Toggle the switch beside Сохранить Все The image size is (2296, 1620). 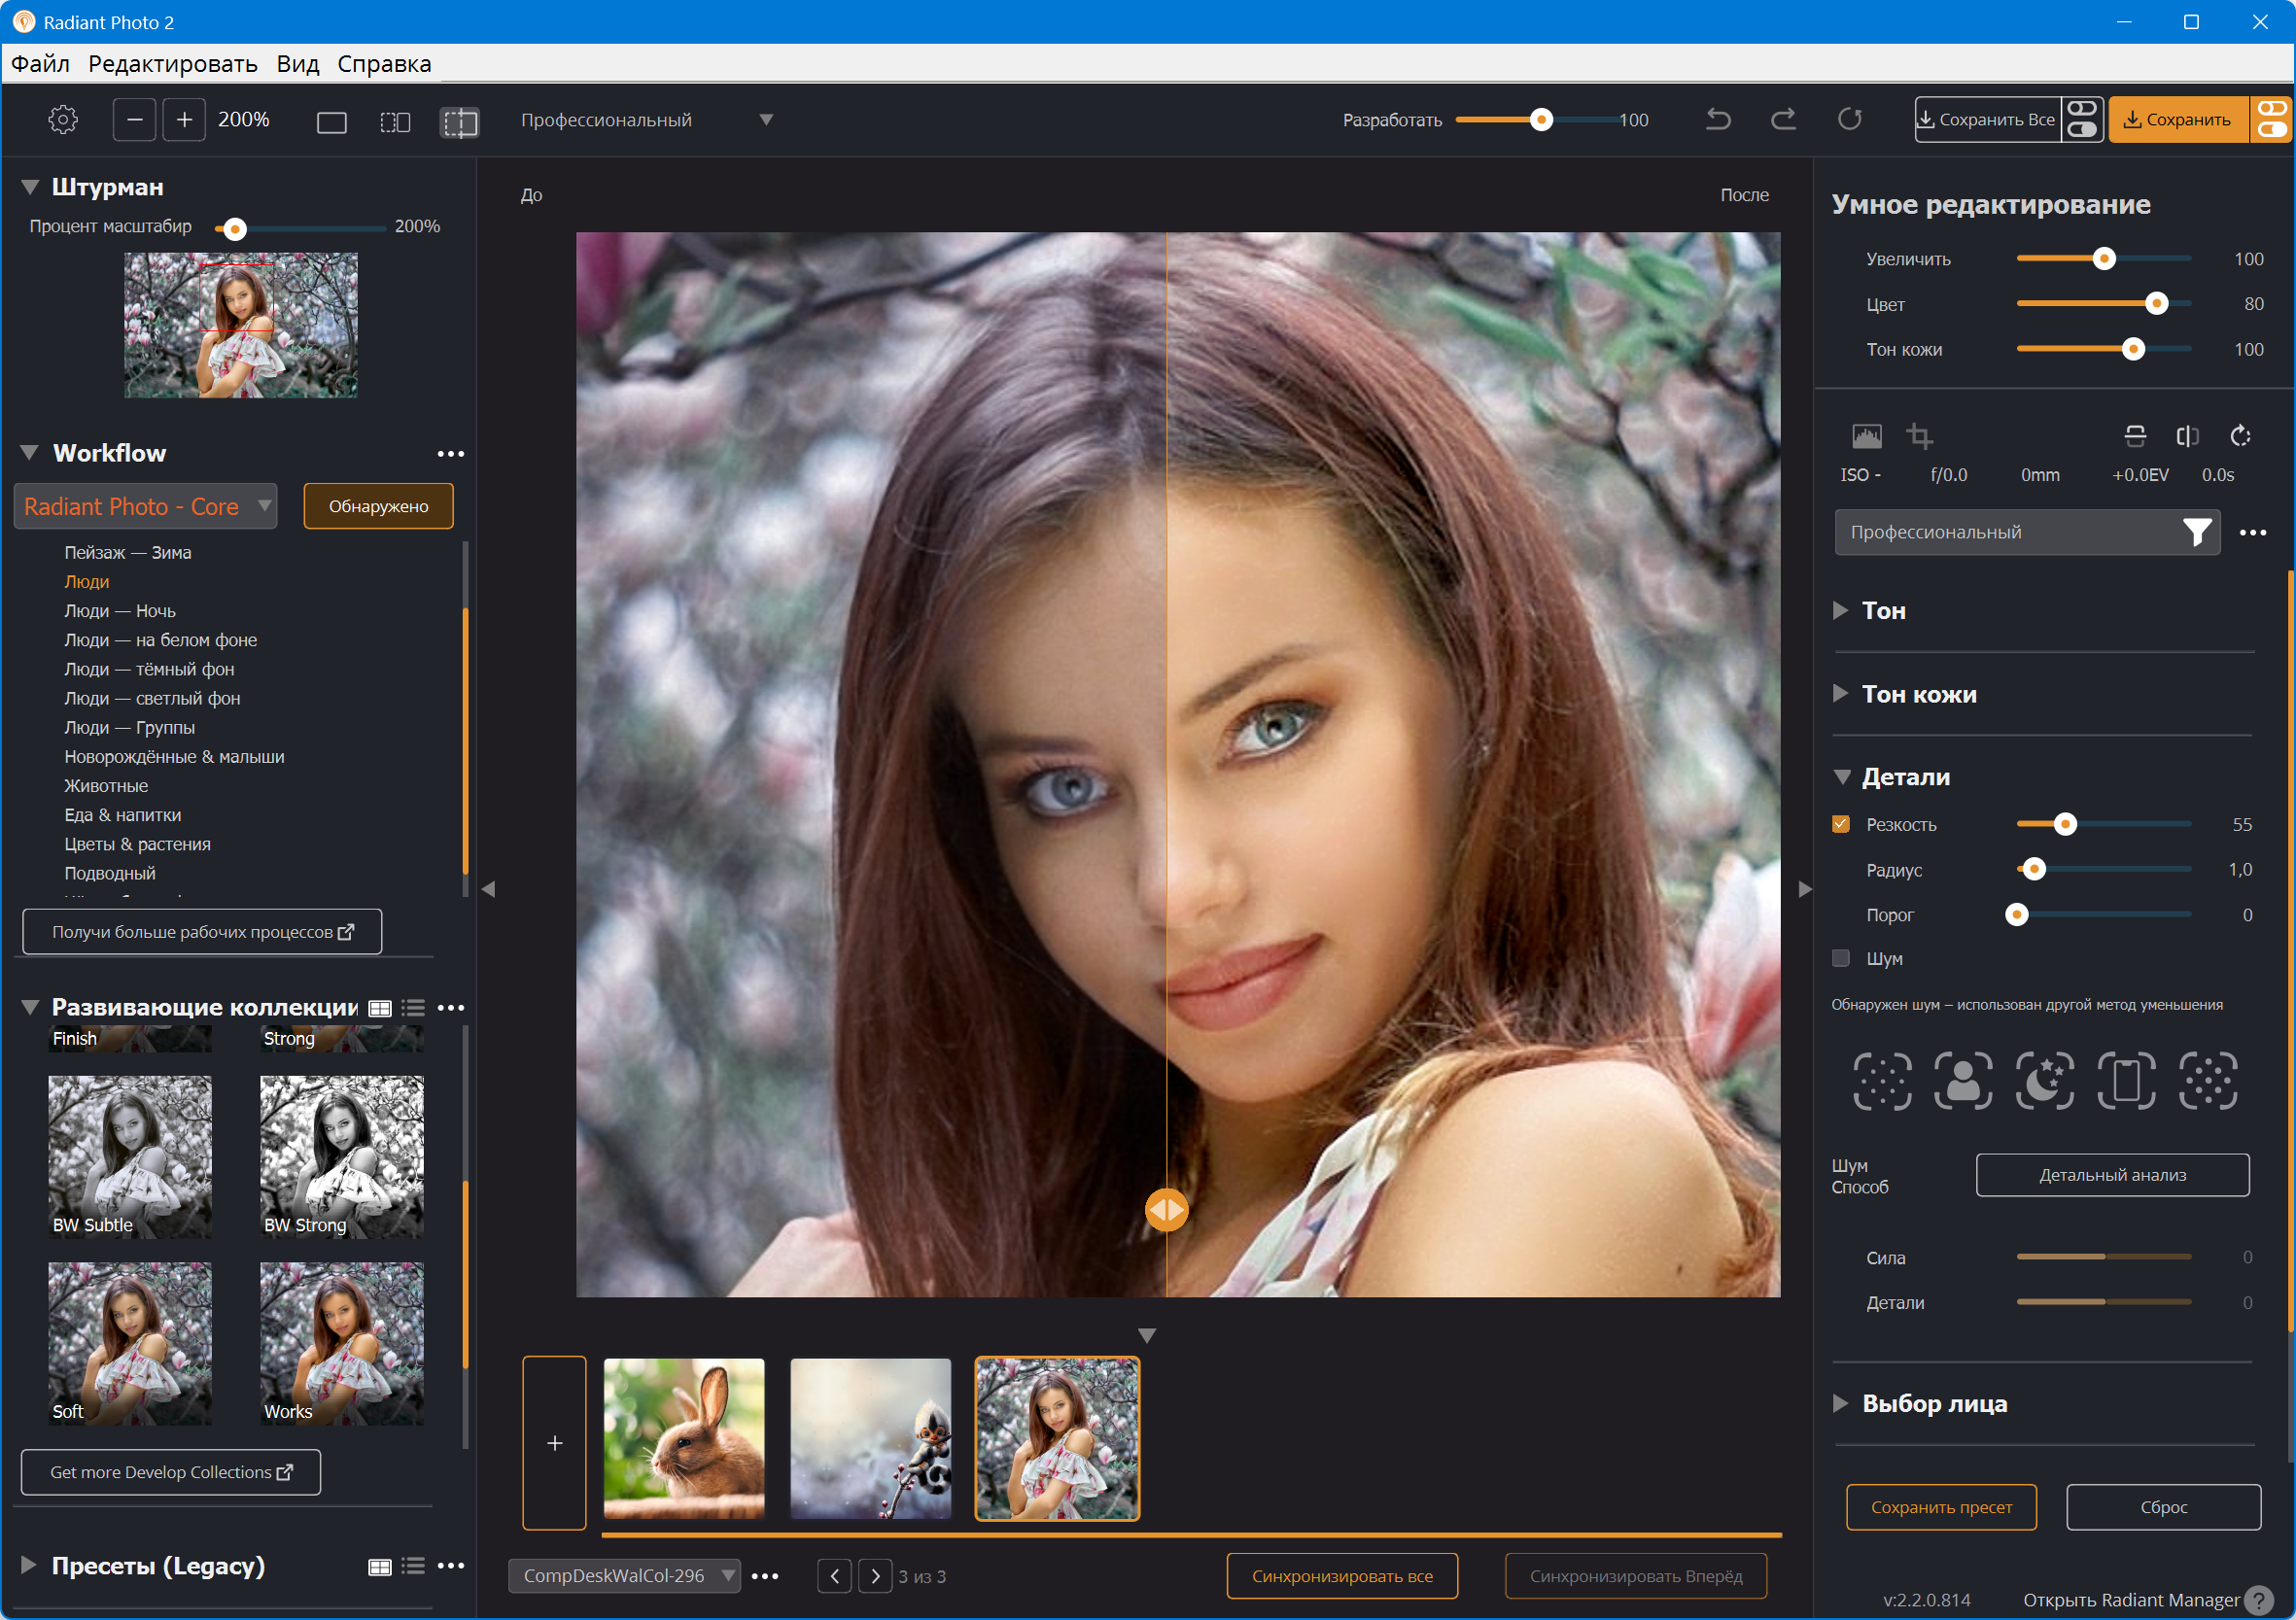click(2082, 120)
